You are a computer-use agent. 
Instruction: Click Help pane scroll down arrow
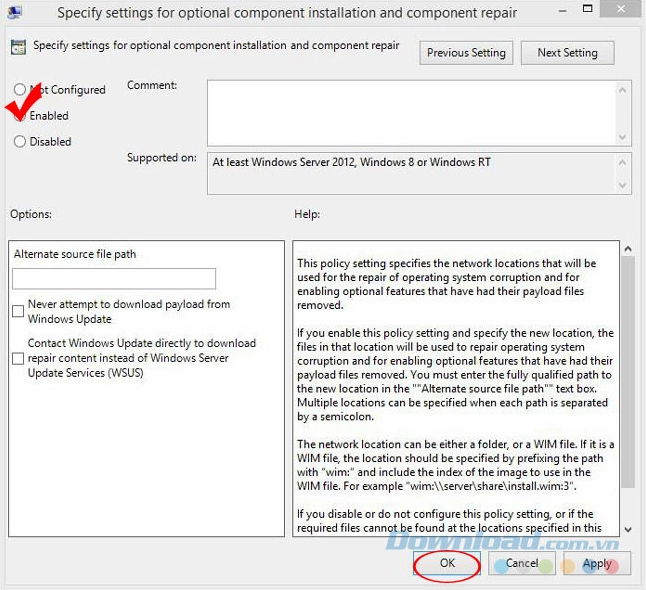point(628,529)
